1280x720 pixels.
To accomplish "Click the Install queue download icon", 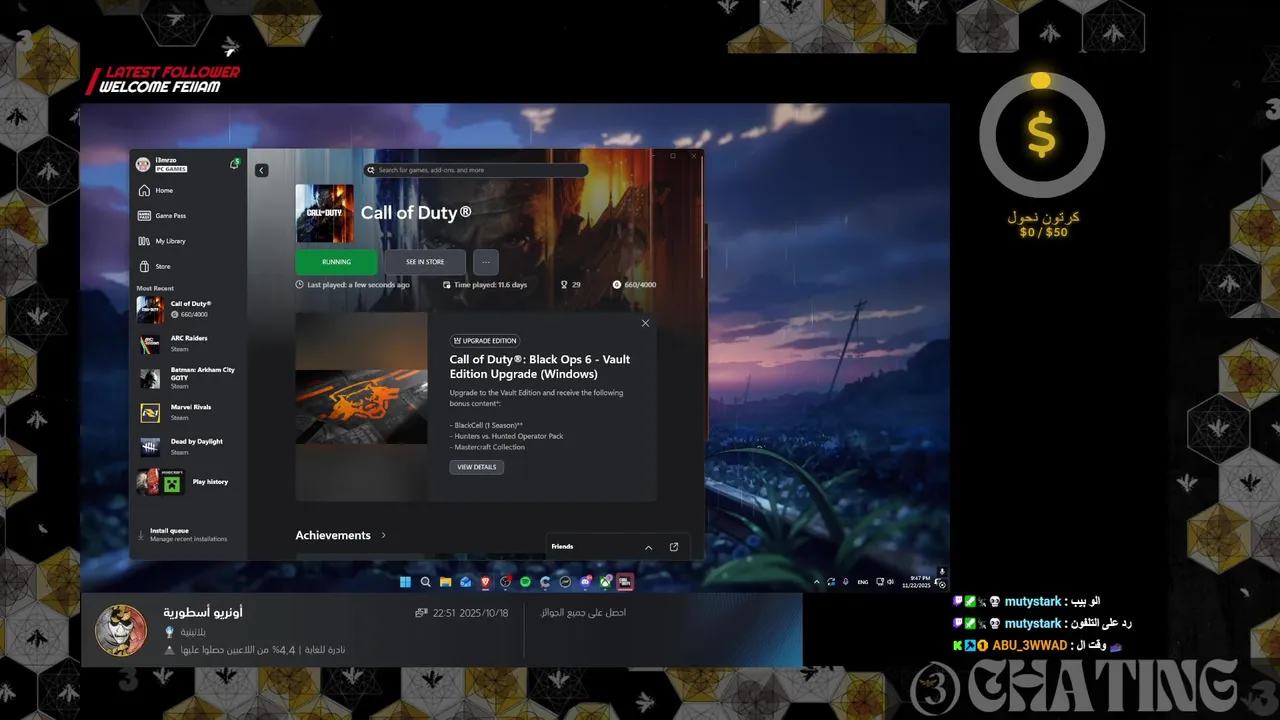I will 140,534.
